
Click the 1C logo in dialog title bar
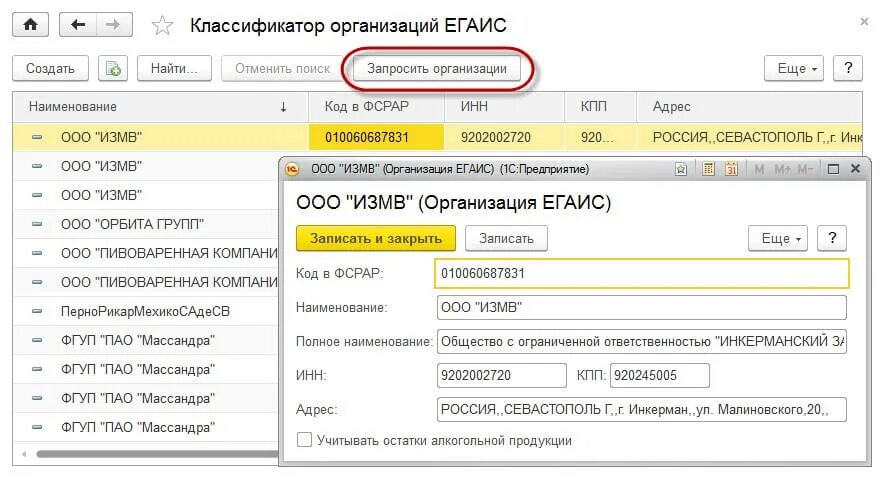coord(292,169)
